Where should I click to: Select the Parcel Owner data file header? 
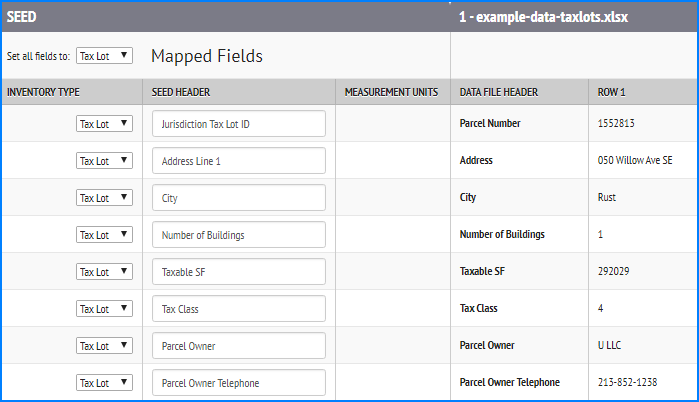click(x=487, y=345)
